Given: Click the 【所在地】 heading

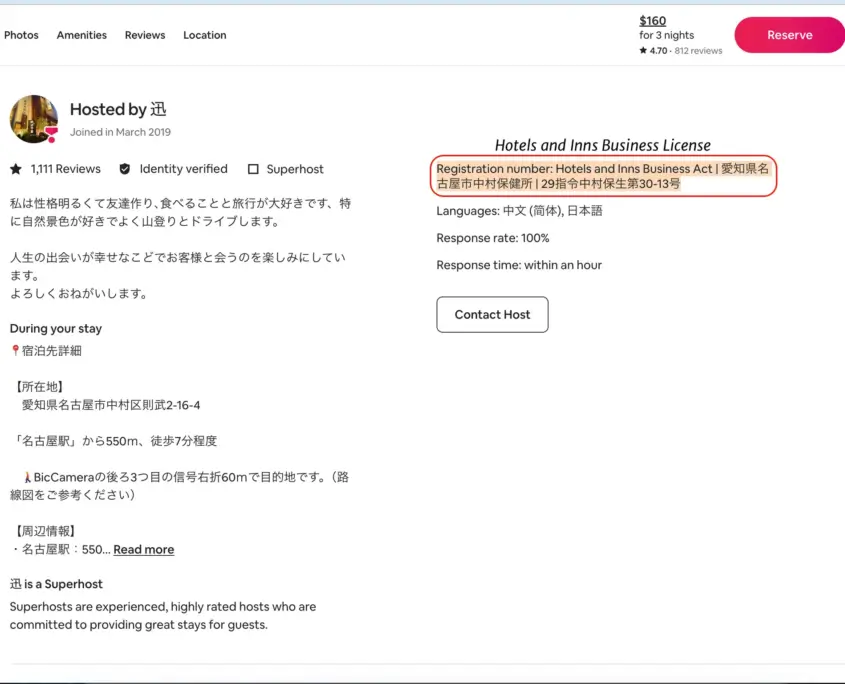Looking at the screenshot, I should pos(39,387).
